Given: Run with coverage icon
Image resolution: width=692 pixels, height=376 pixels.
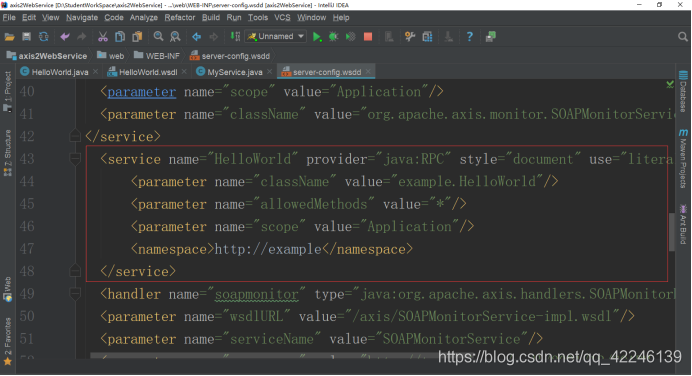Looking at the screenshot, I should tap(350, 37).
